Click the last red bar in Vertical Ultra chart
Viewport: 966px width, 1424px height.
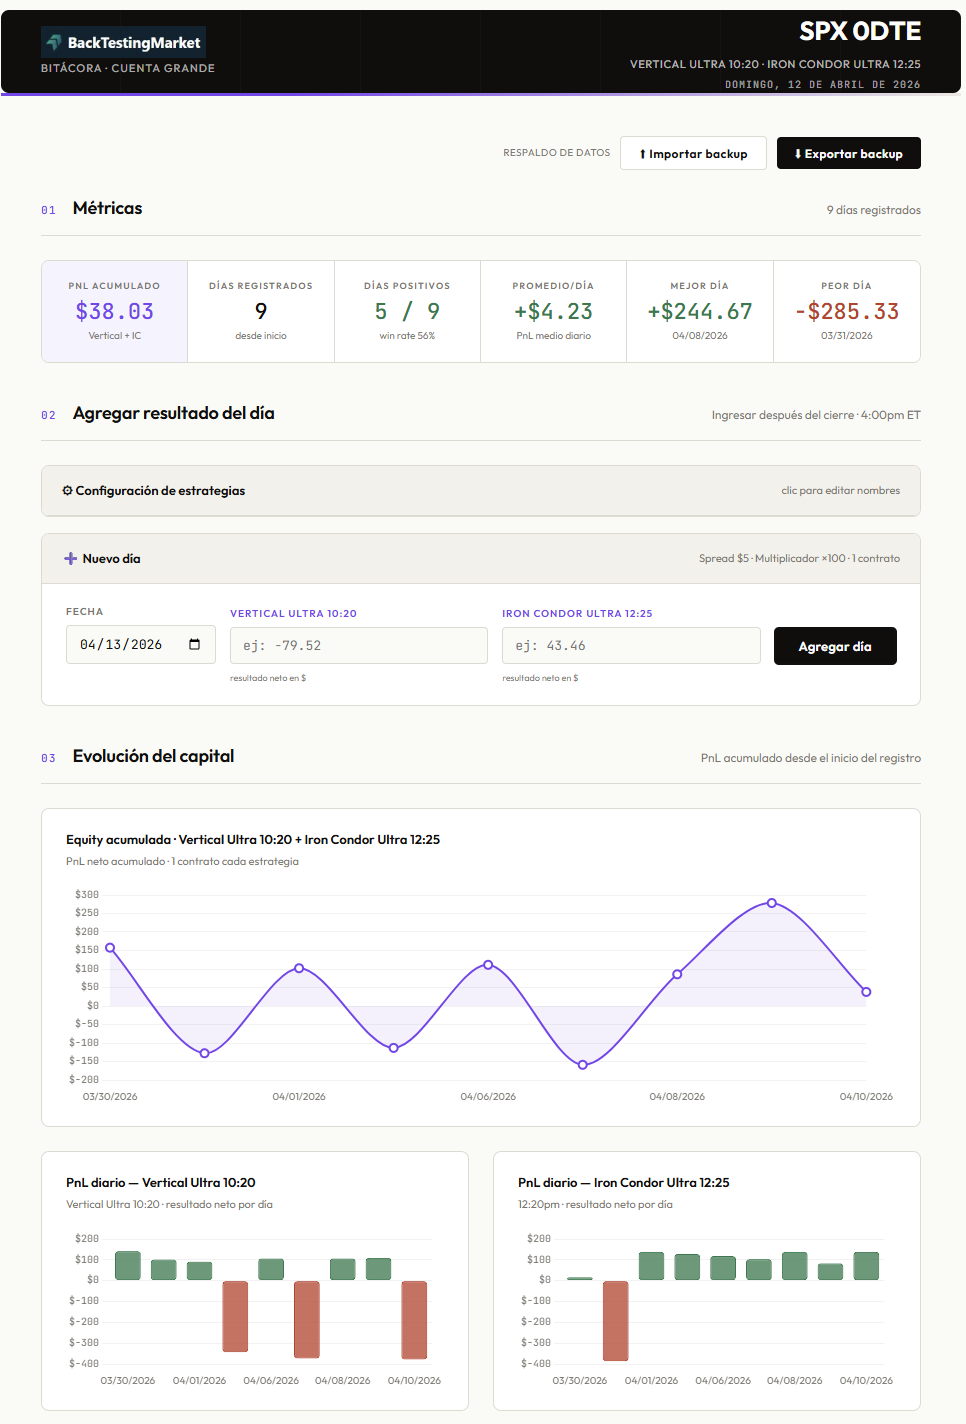click(x=414, y=1320)
